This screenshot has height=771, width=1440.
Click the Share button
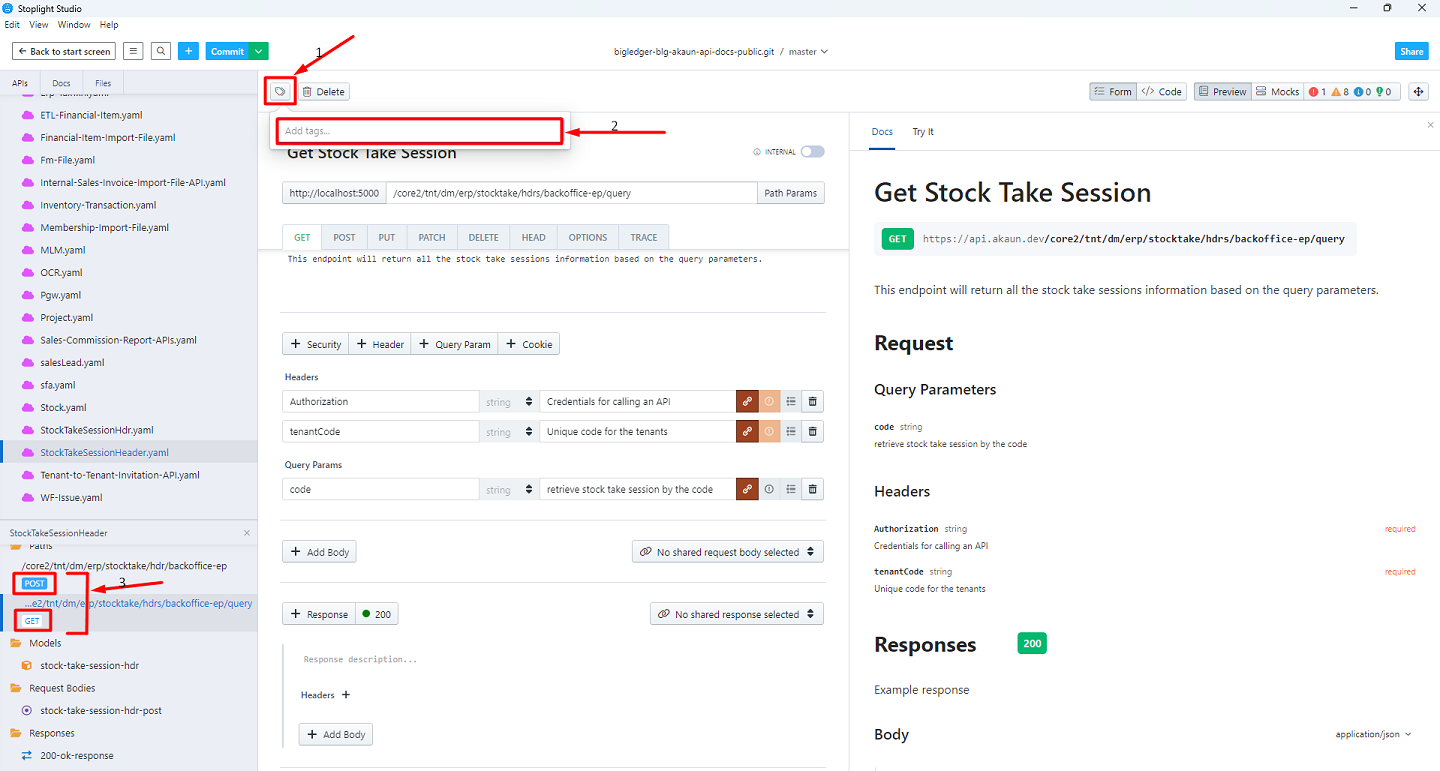click(x=1411, y=51)
